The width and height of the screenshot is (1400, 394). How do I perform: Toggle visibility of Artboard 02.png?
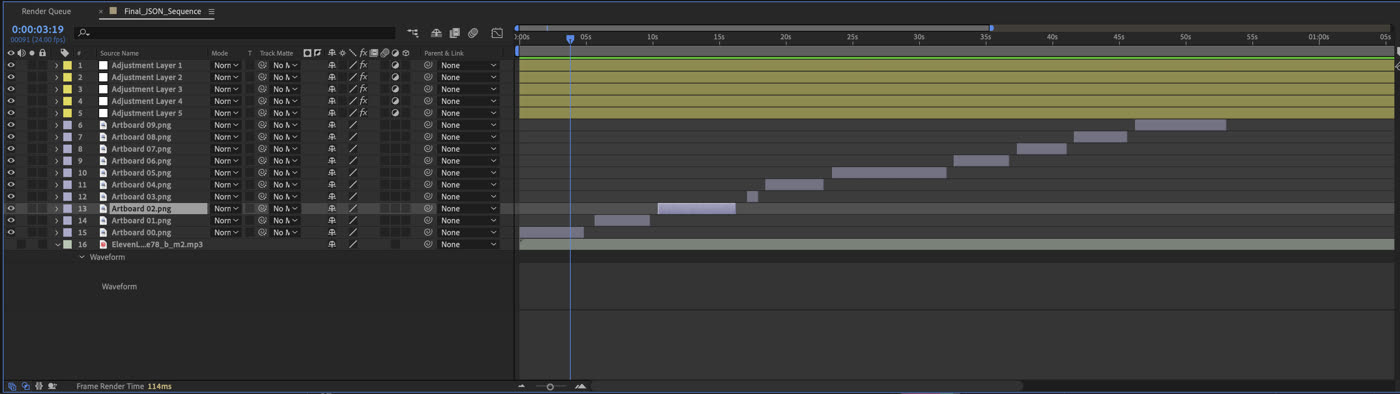coord(11,209)
